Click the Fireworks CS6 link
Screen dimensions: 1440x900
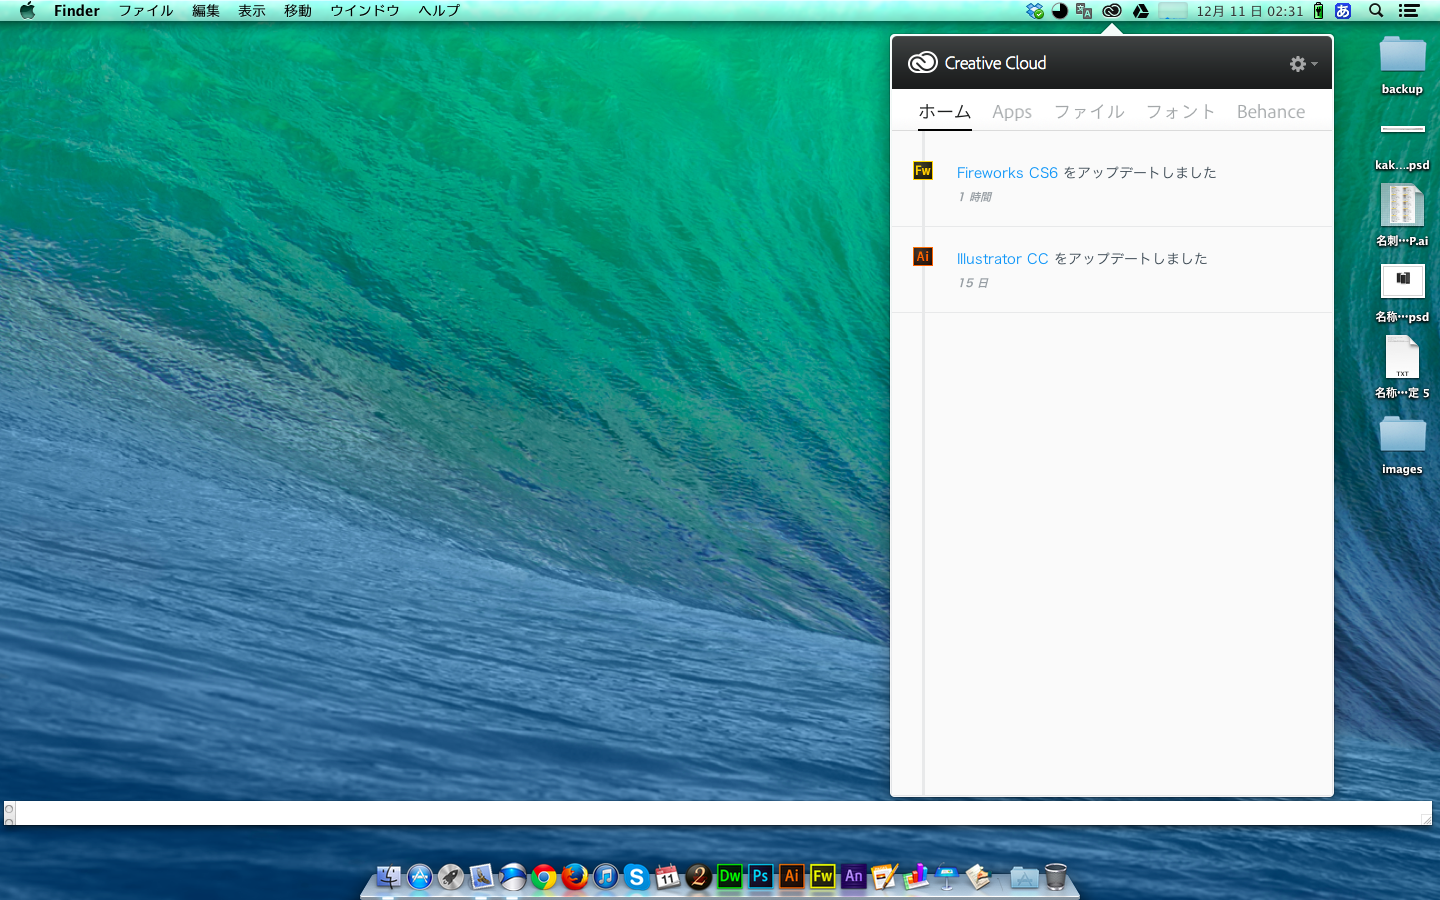(1007, 173)
